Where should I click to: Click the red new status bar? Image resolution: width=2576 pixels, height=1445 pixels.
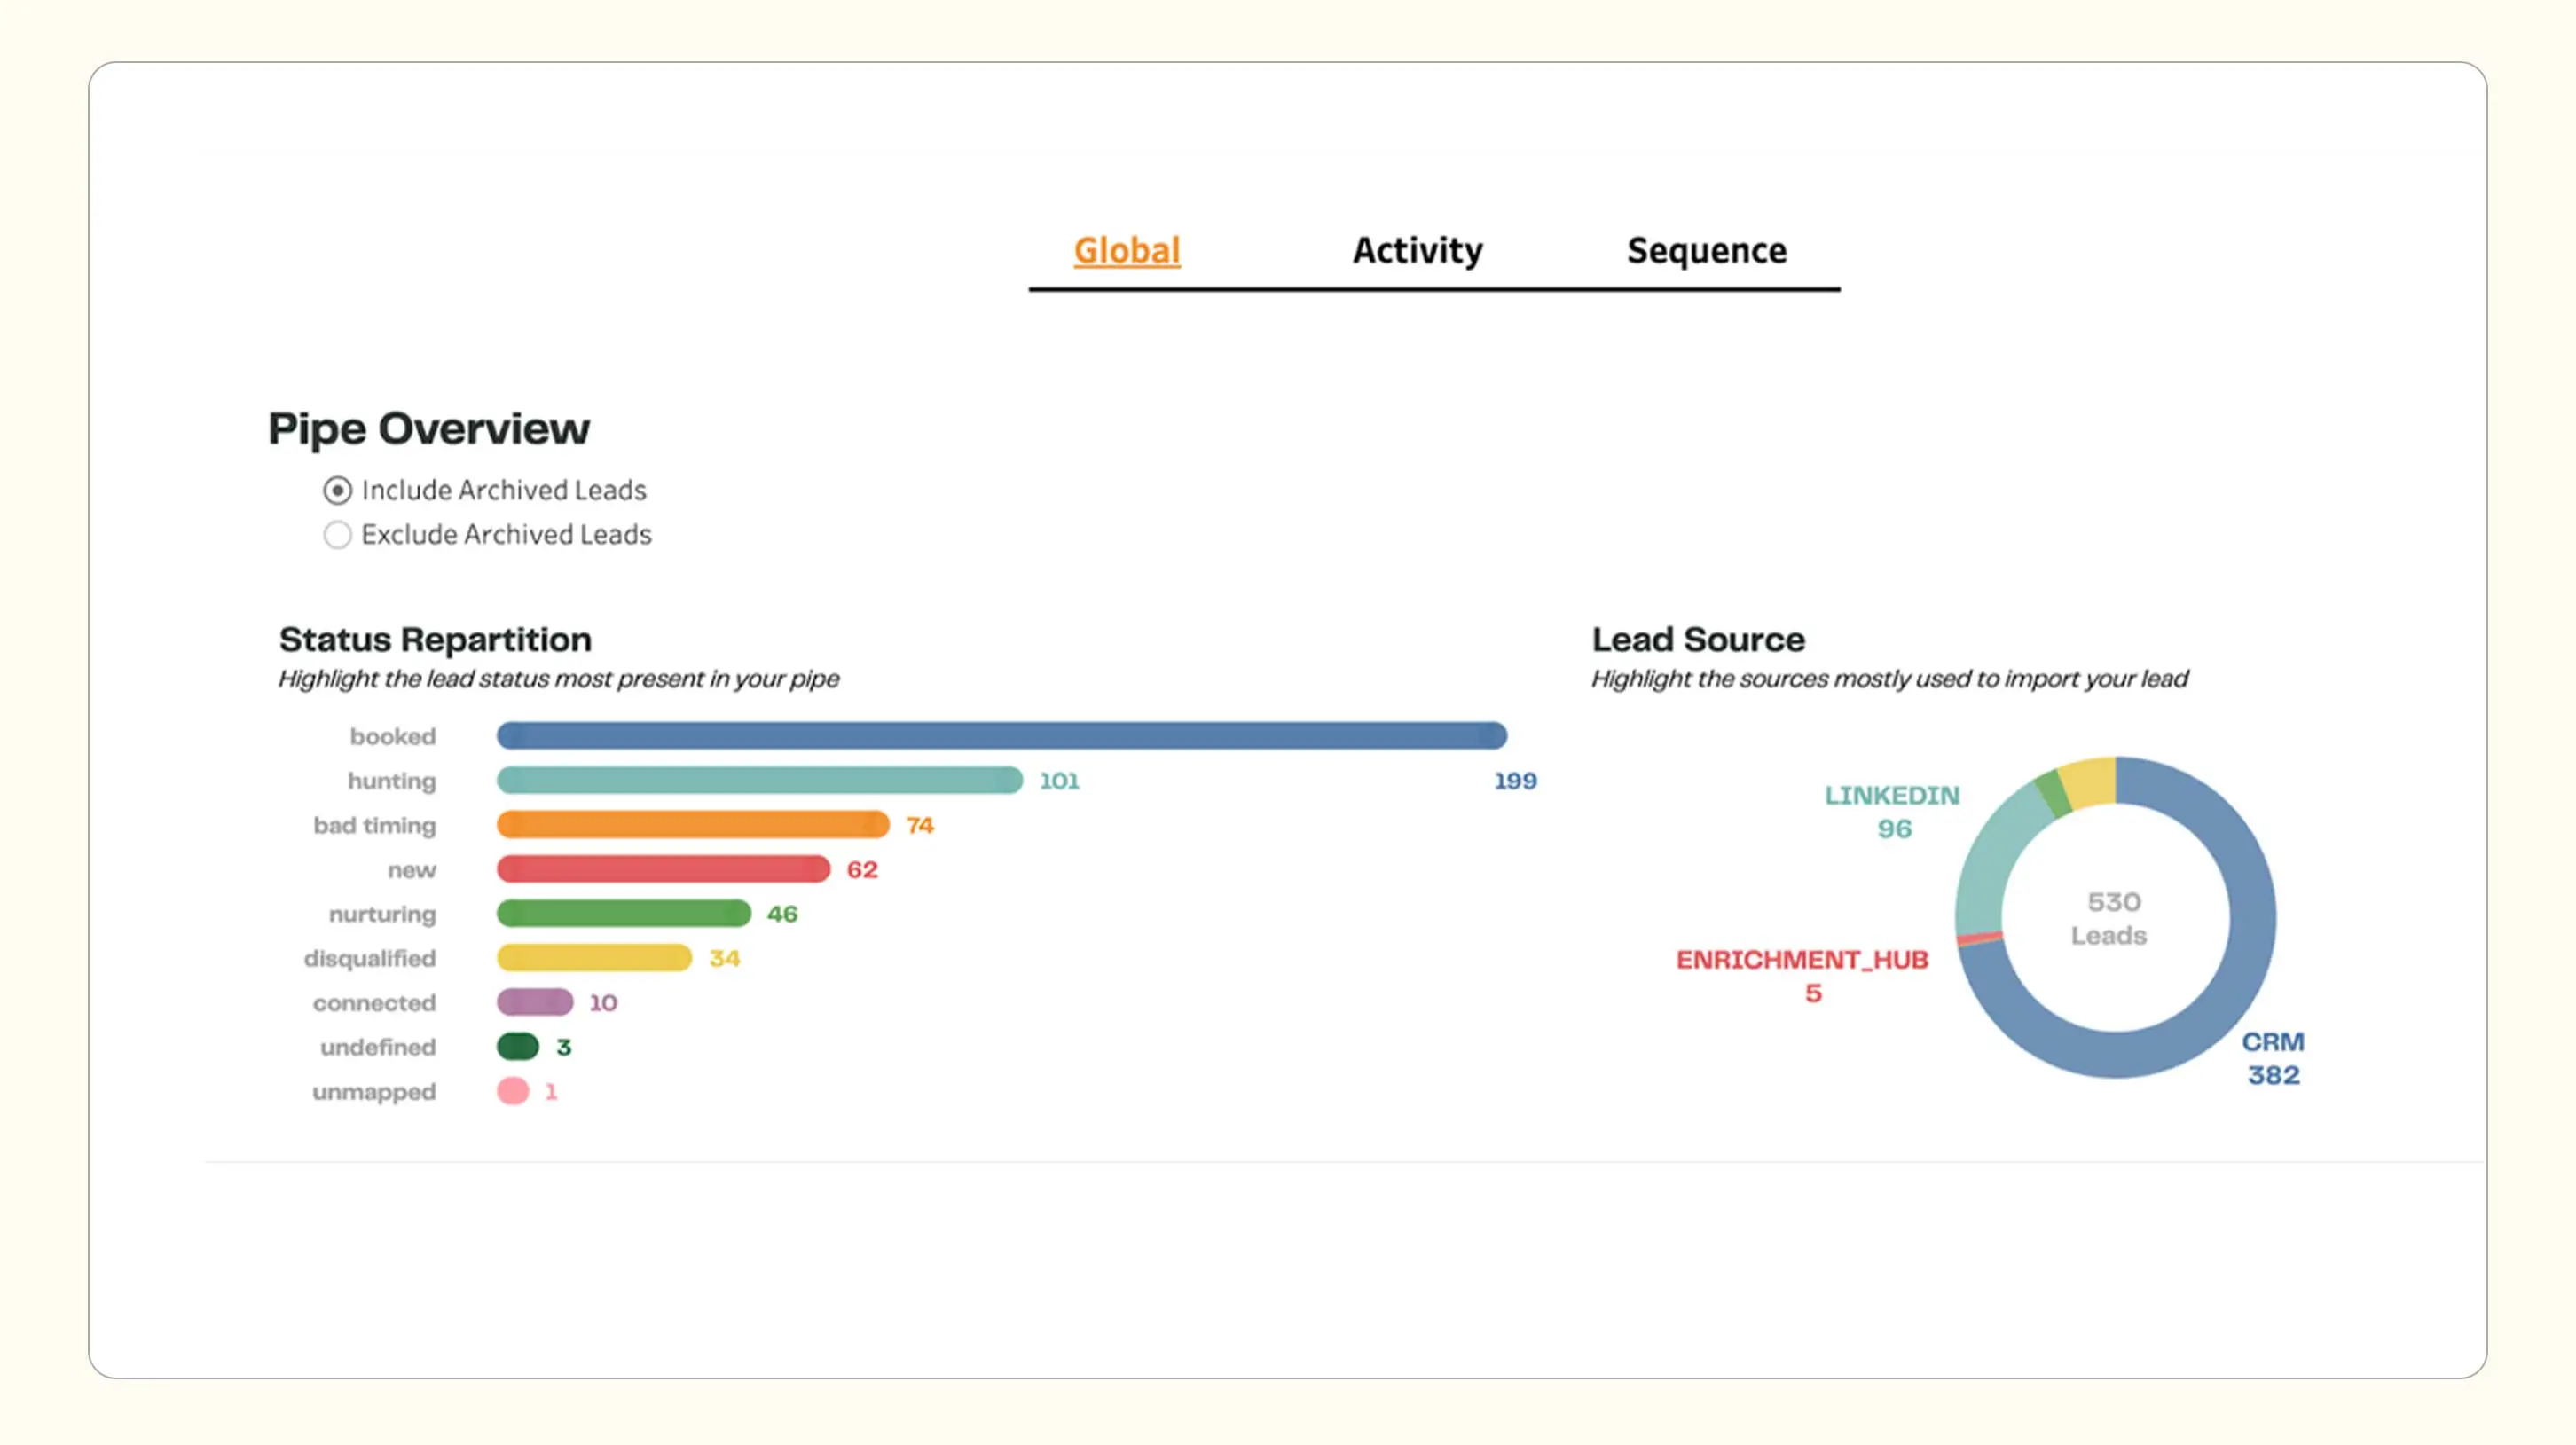point(663,869)
